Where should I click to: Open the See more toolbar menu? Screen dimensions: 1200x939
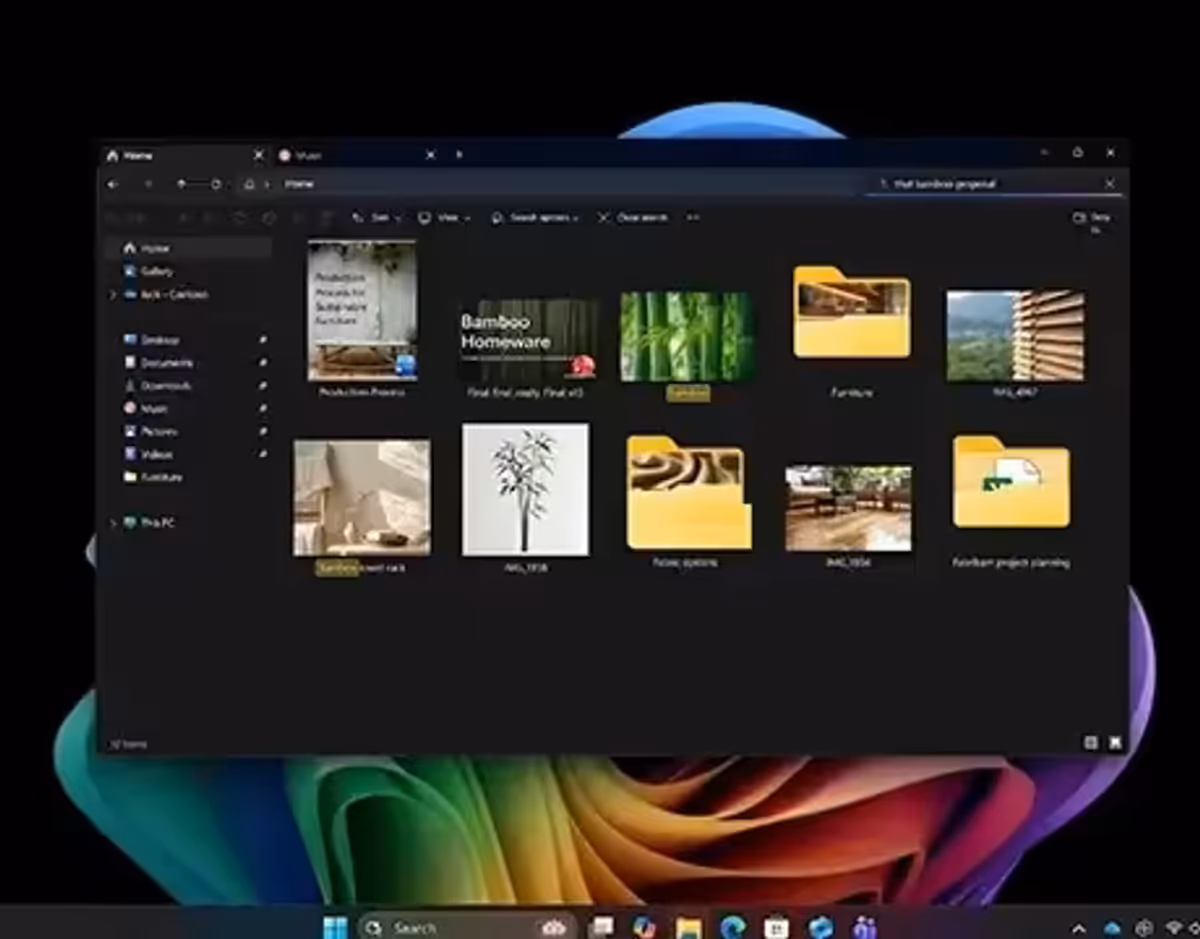pyautogui.click(x=693, y=217)
